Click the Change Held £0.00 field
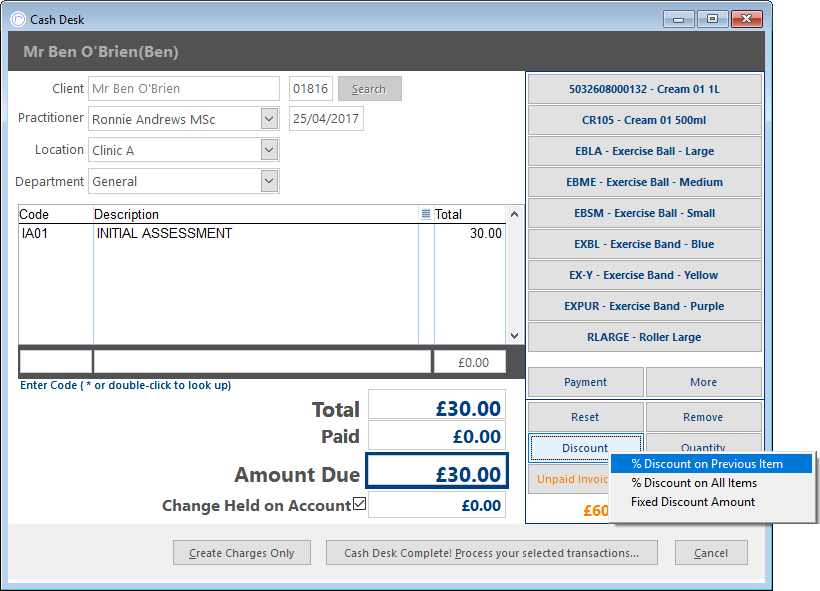Image resolution: width=820 pixels, height=591 pixels. [437, 505]
